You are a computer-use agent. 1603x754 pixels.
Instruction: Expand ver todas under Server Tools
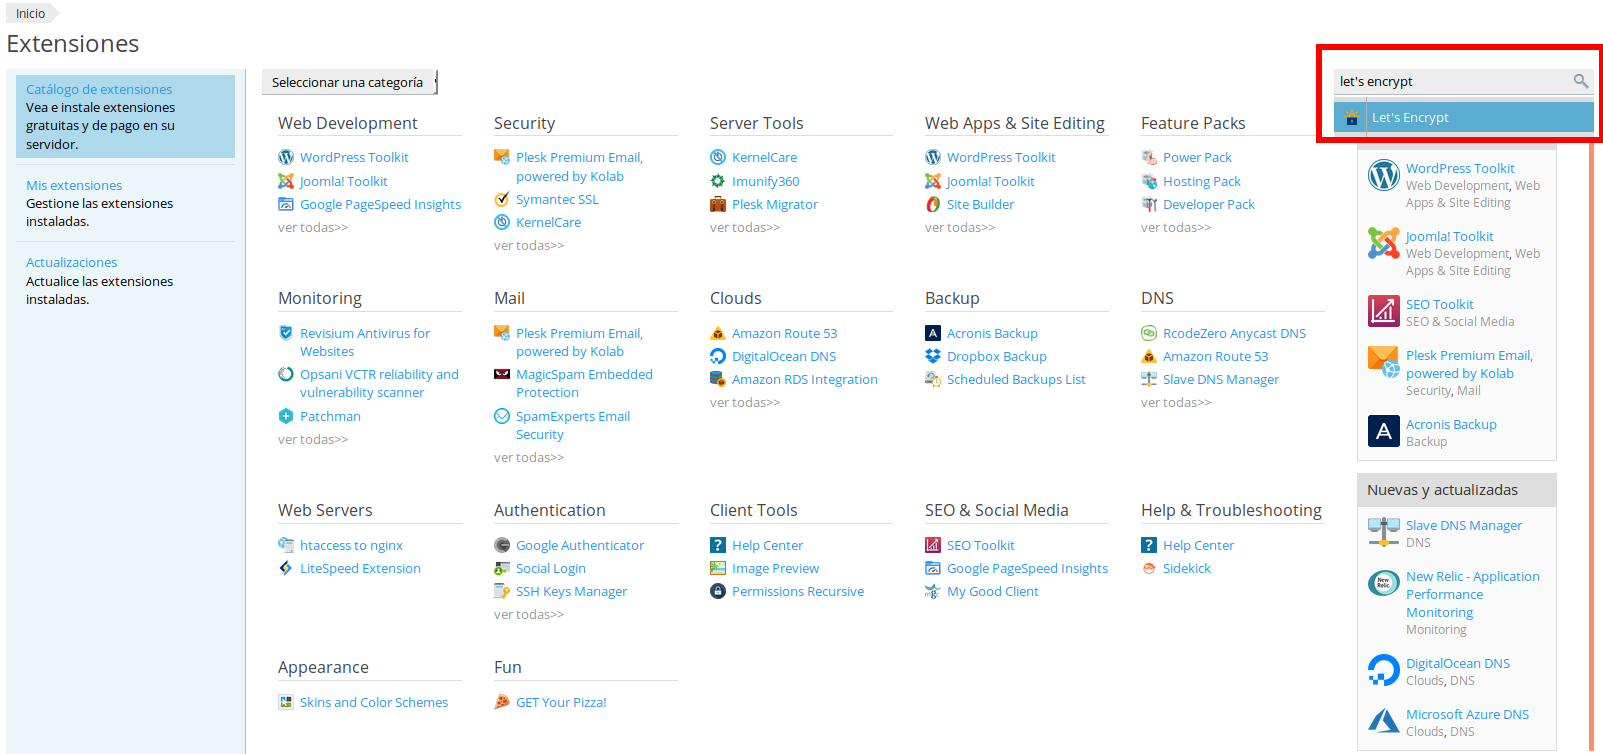[745, 227]
